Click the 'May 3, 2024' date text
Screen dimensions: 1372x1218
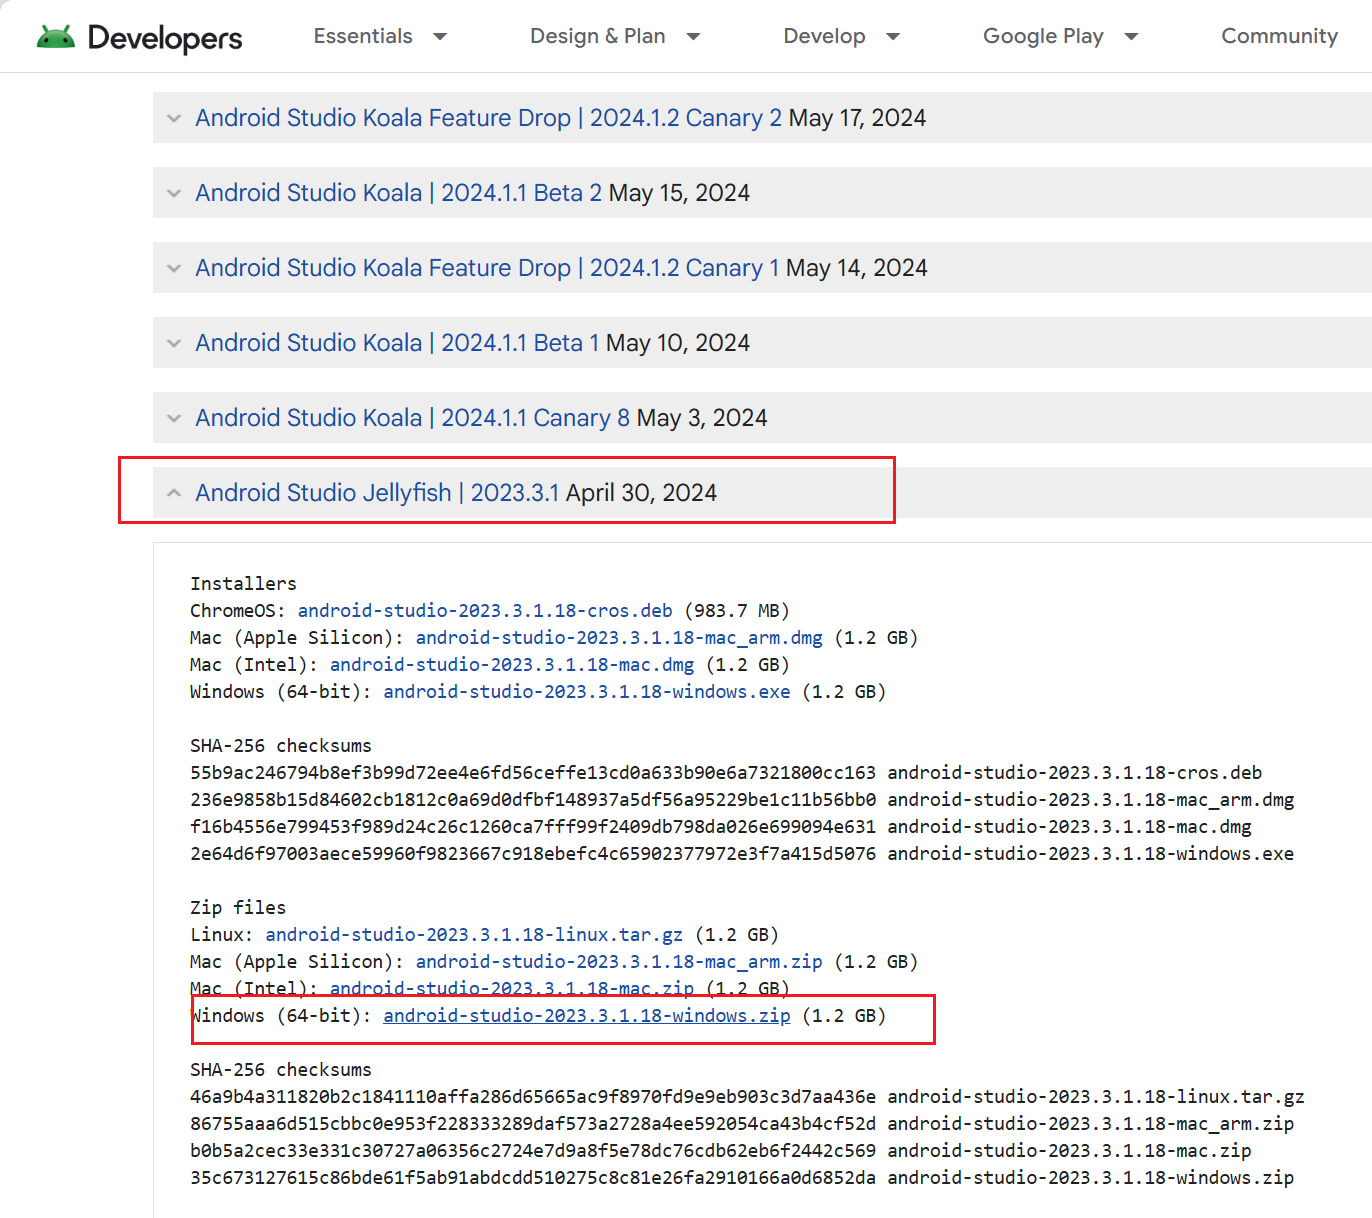click(x=702, y=418)
